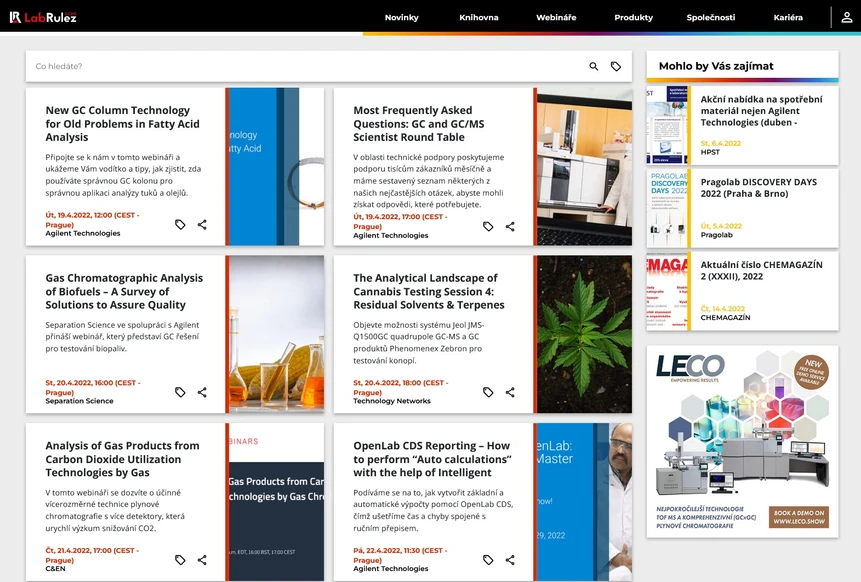Viewport: 861px width, 582px height.
Task: Open the user account icon
Action: pos(846,17)
